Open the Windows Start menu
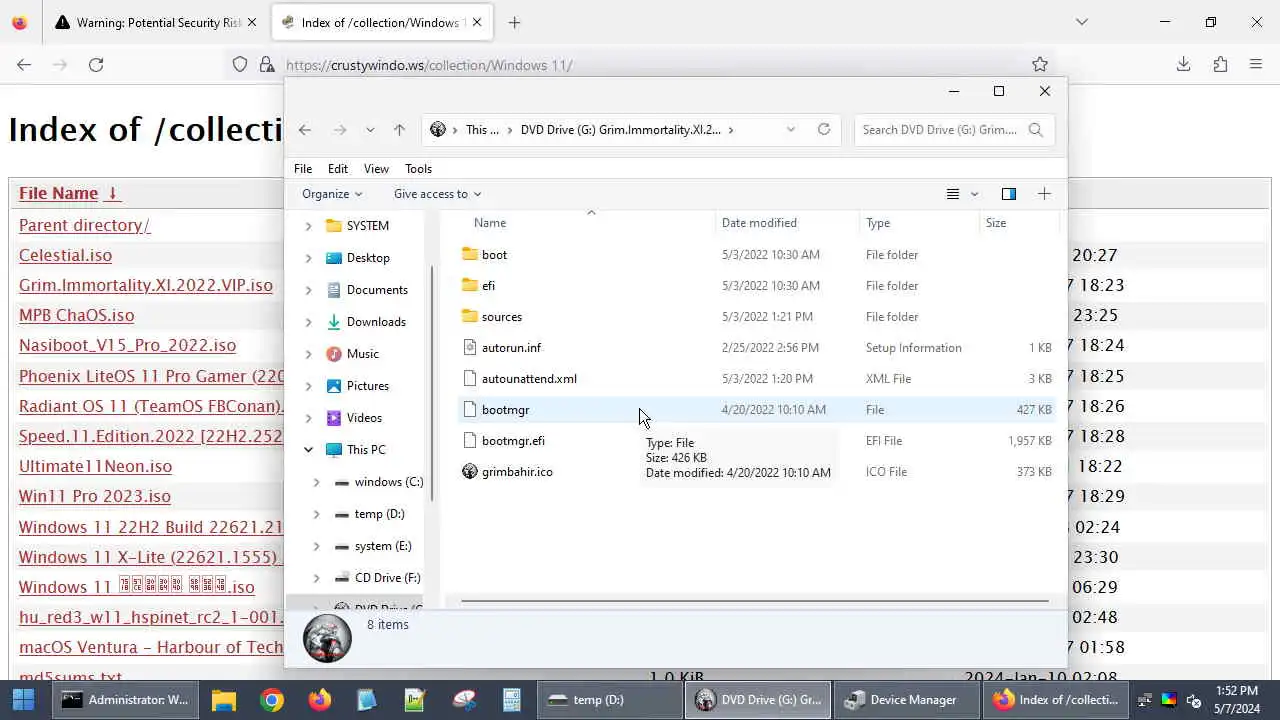This screenshot has width=1280, height=720. tap(23, 699)
